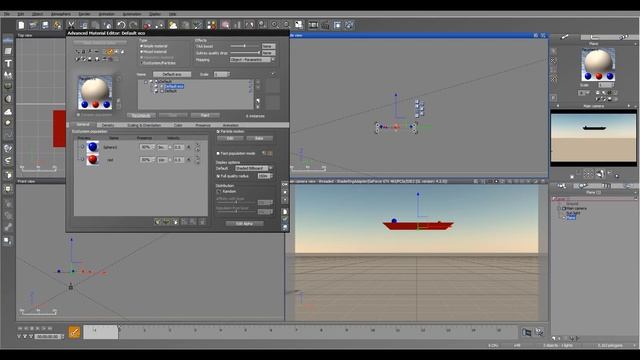The width and height of the screenshot is (640, 360).
Task: Click the first add-item icon below population list
Action: (x=158, y=222)
